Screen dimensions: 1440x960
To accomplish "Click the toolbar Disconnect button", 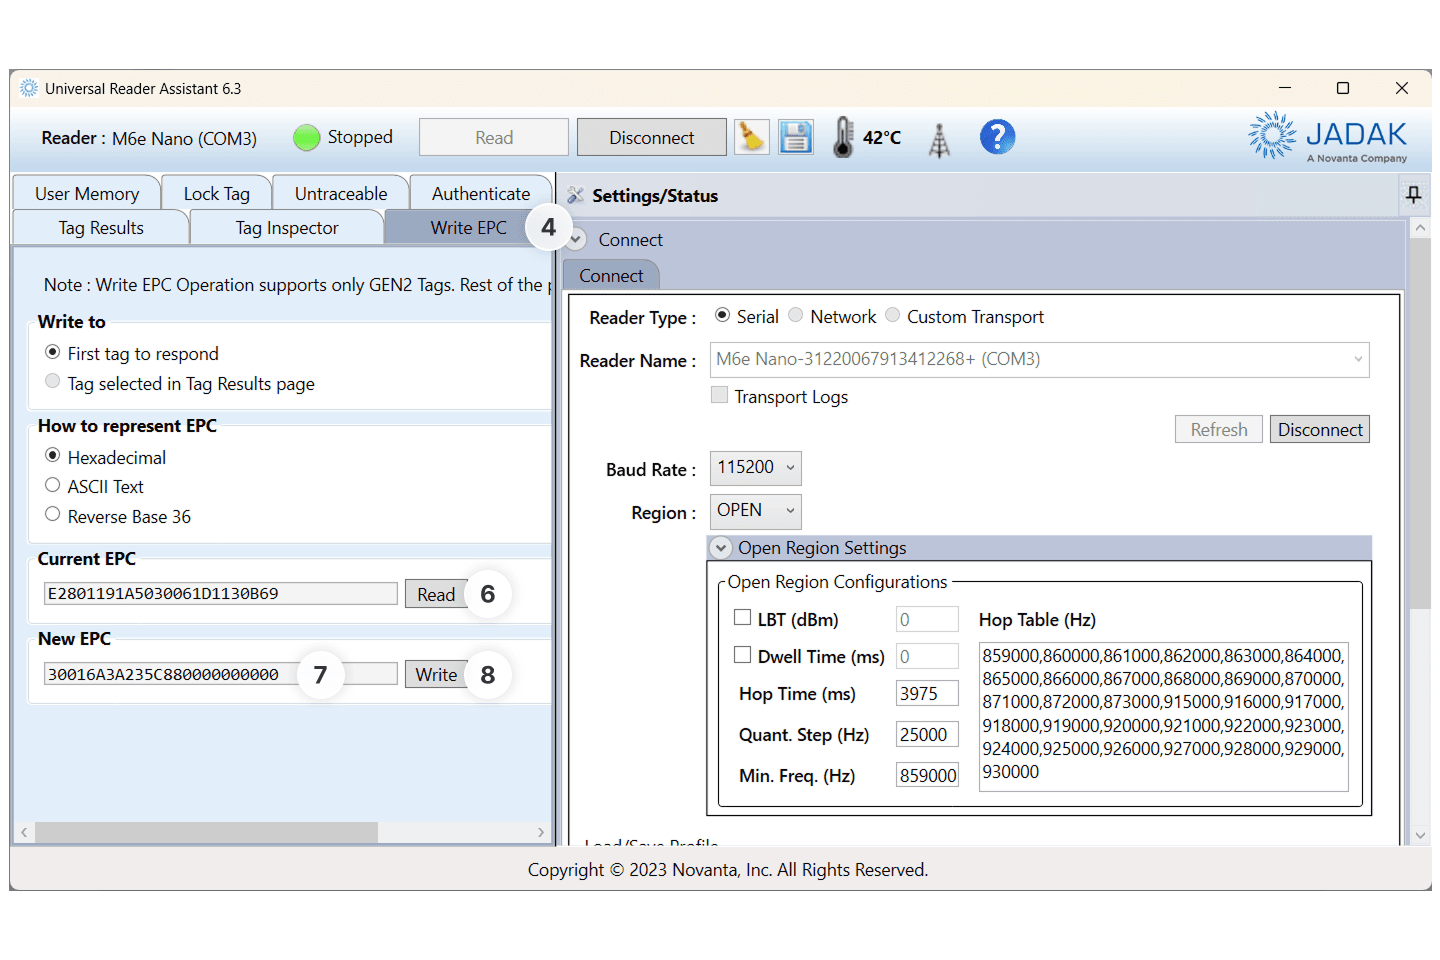I will pos(652,137).
